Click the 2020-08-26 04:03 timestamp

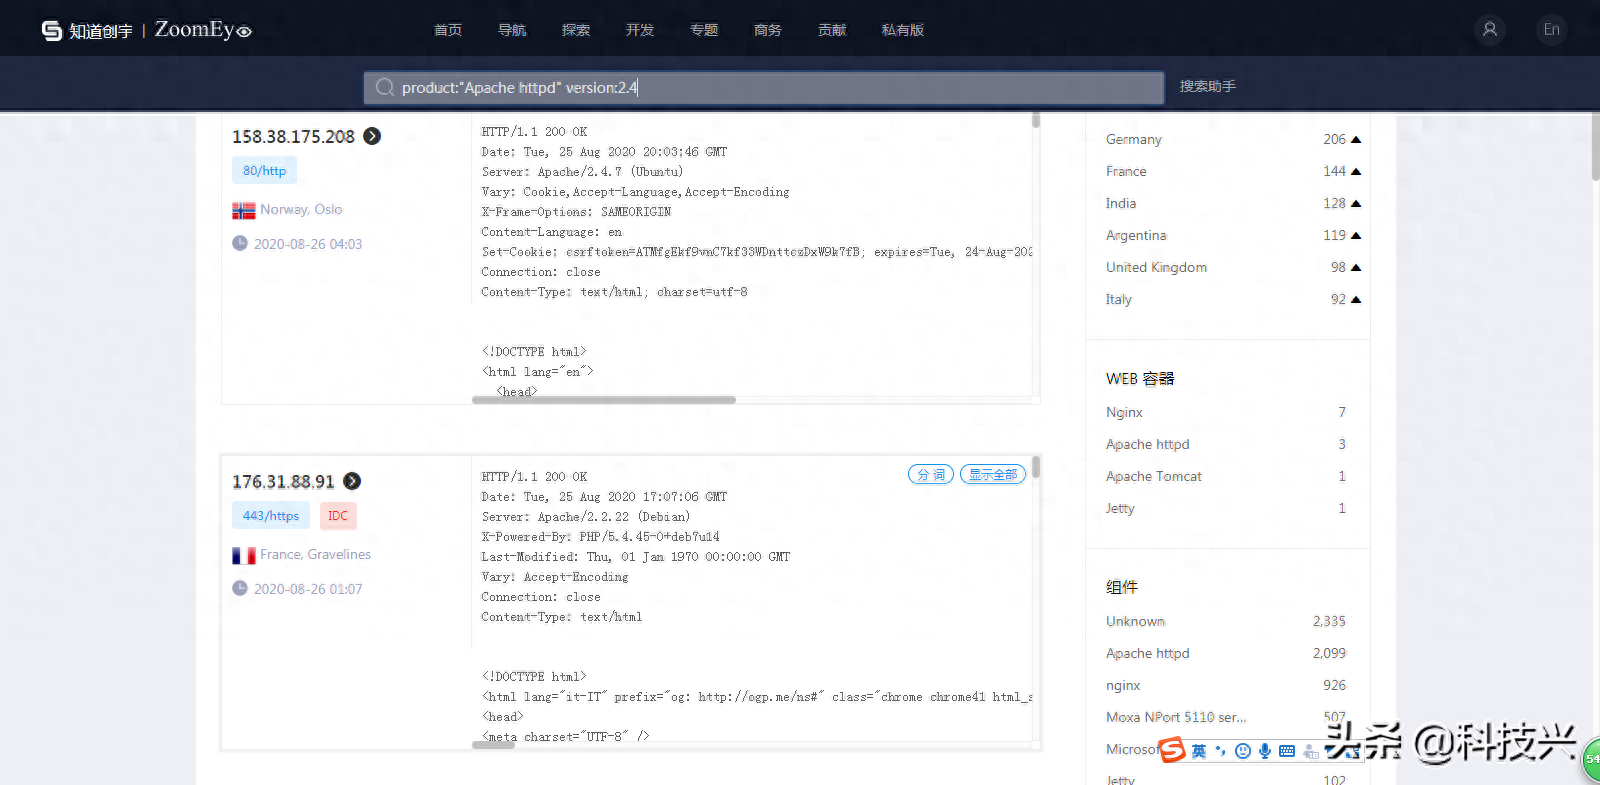point(308,244)
